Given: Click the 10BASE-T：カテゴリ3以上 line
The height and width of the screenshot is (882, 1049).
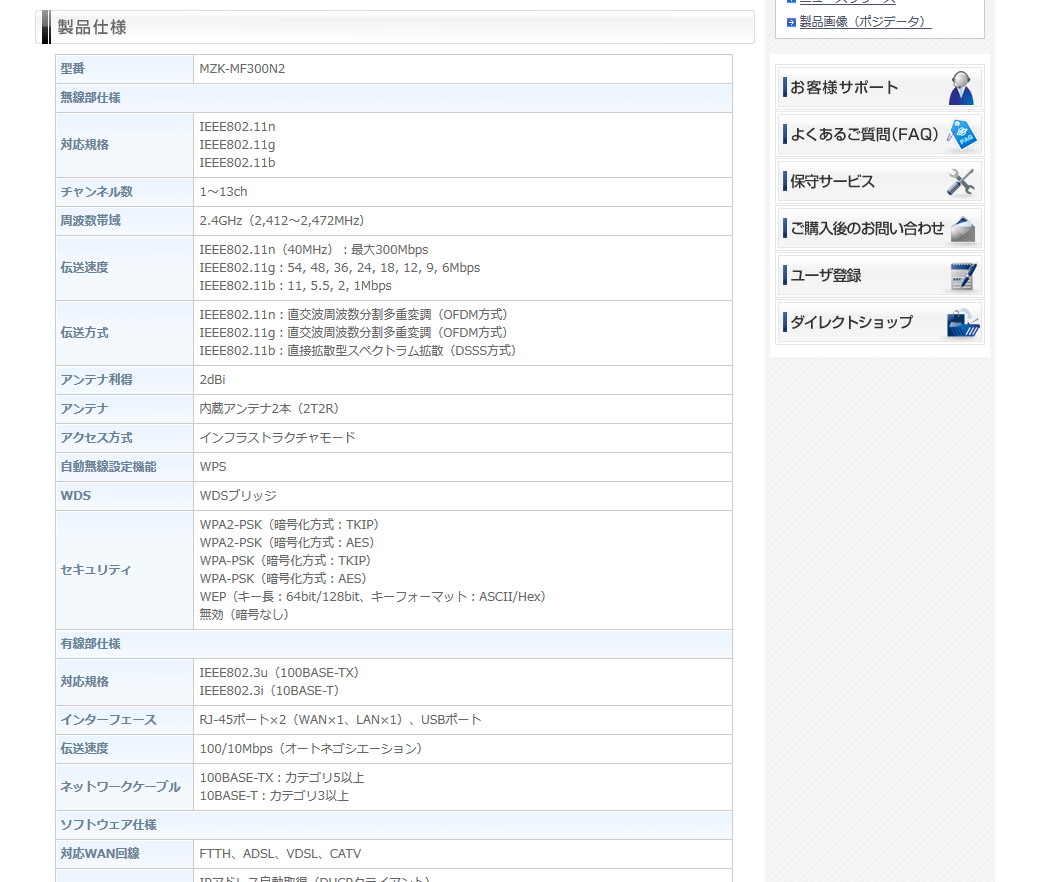Looking at the screenshot, I should click(x=274, y=796).
